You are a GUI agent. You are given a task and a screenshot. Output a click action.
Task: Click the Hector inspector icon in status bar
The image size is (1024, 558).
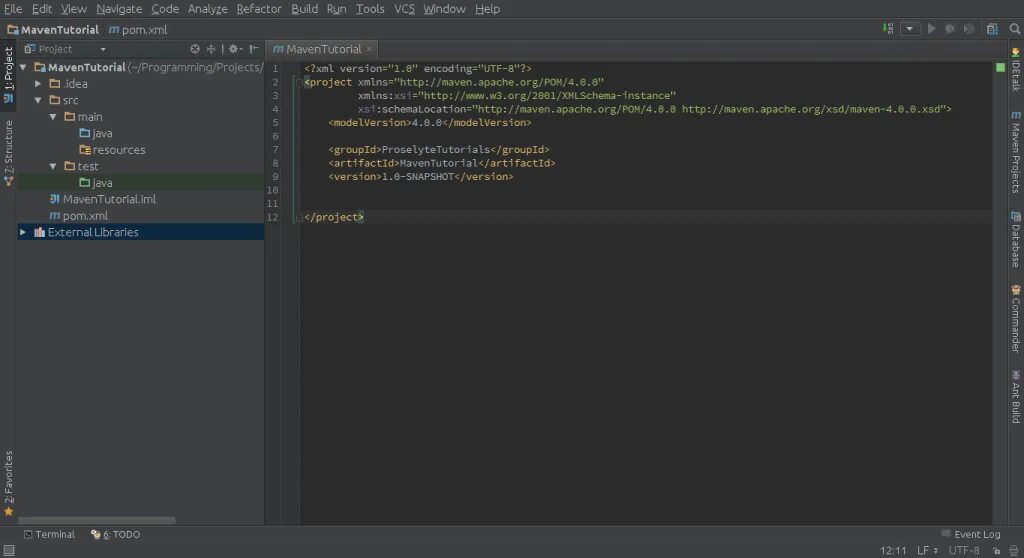tap(1014, 551)
